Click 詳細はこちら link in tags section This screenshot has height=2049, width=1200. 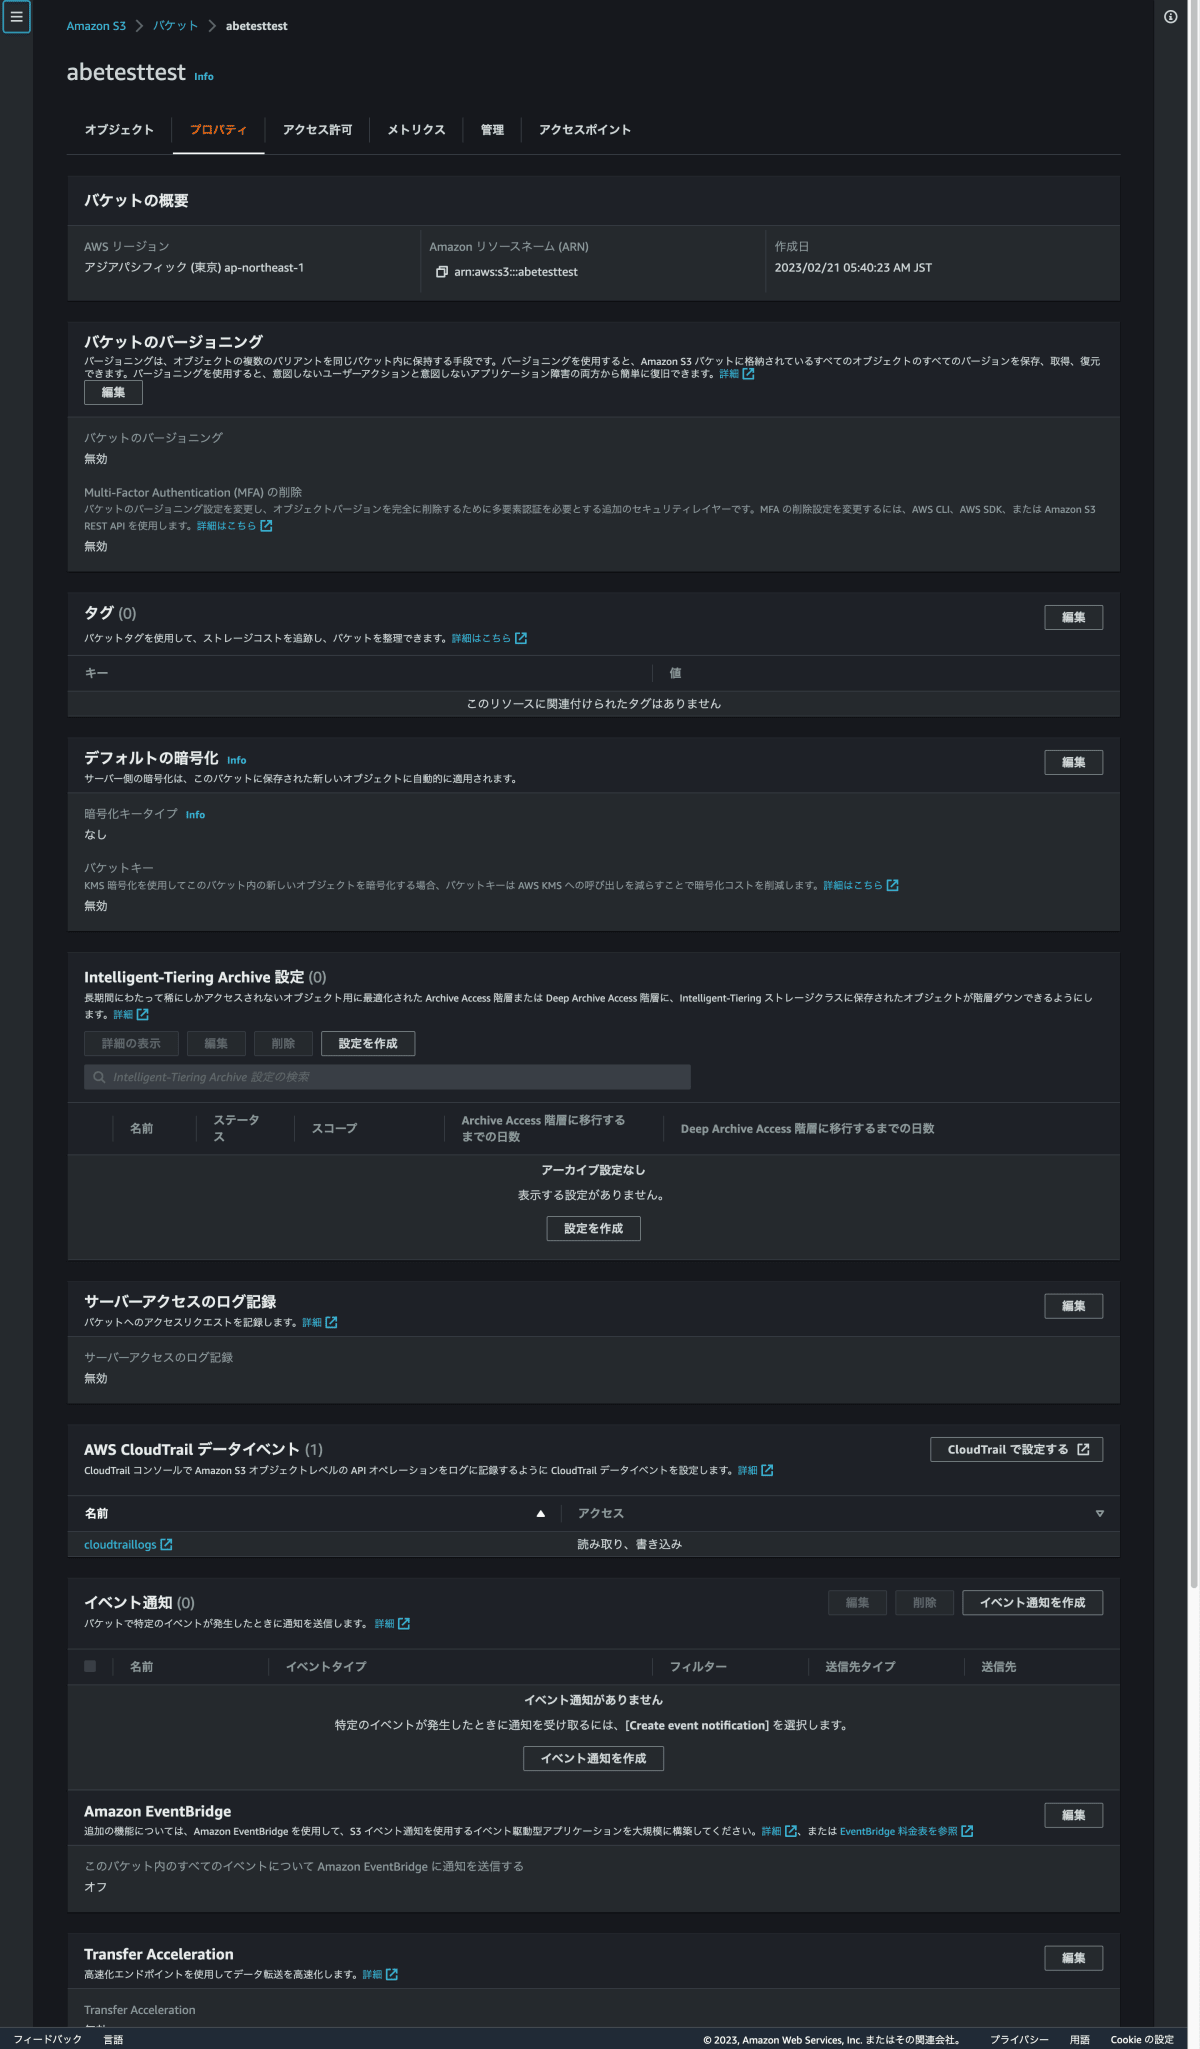481,638
